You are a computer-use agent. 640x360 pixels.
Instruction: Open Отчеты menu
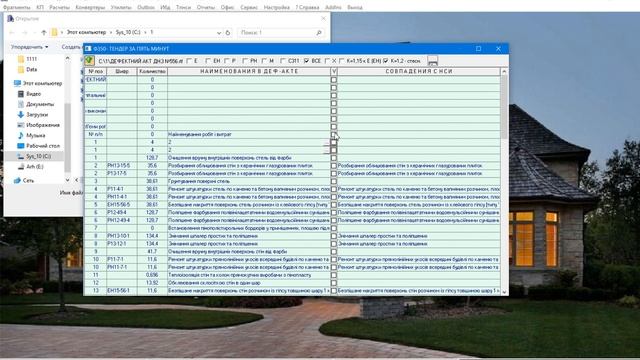click(206, 7)
